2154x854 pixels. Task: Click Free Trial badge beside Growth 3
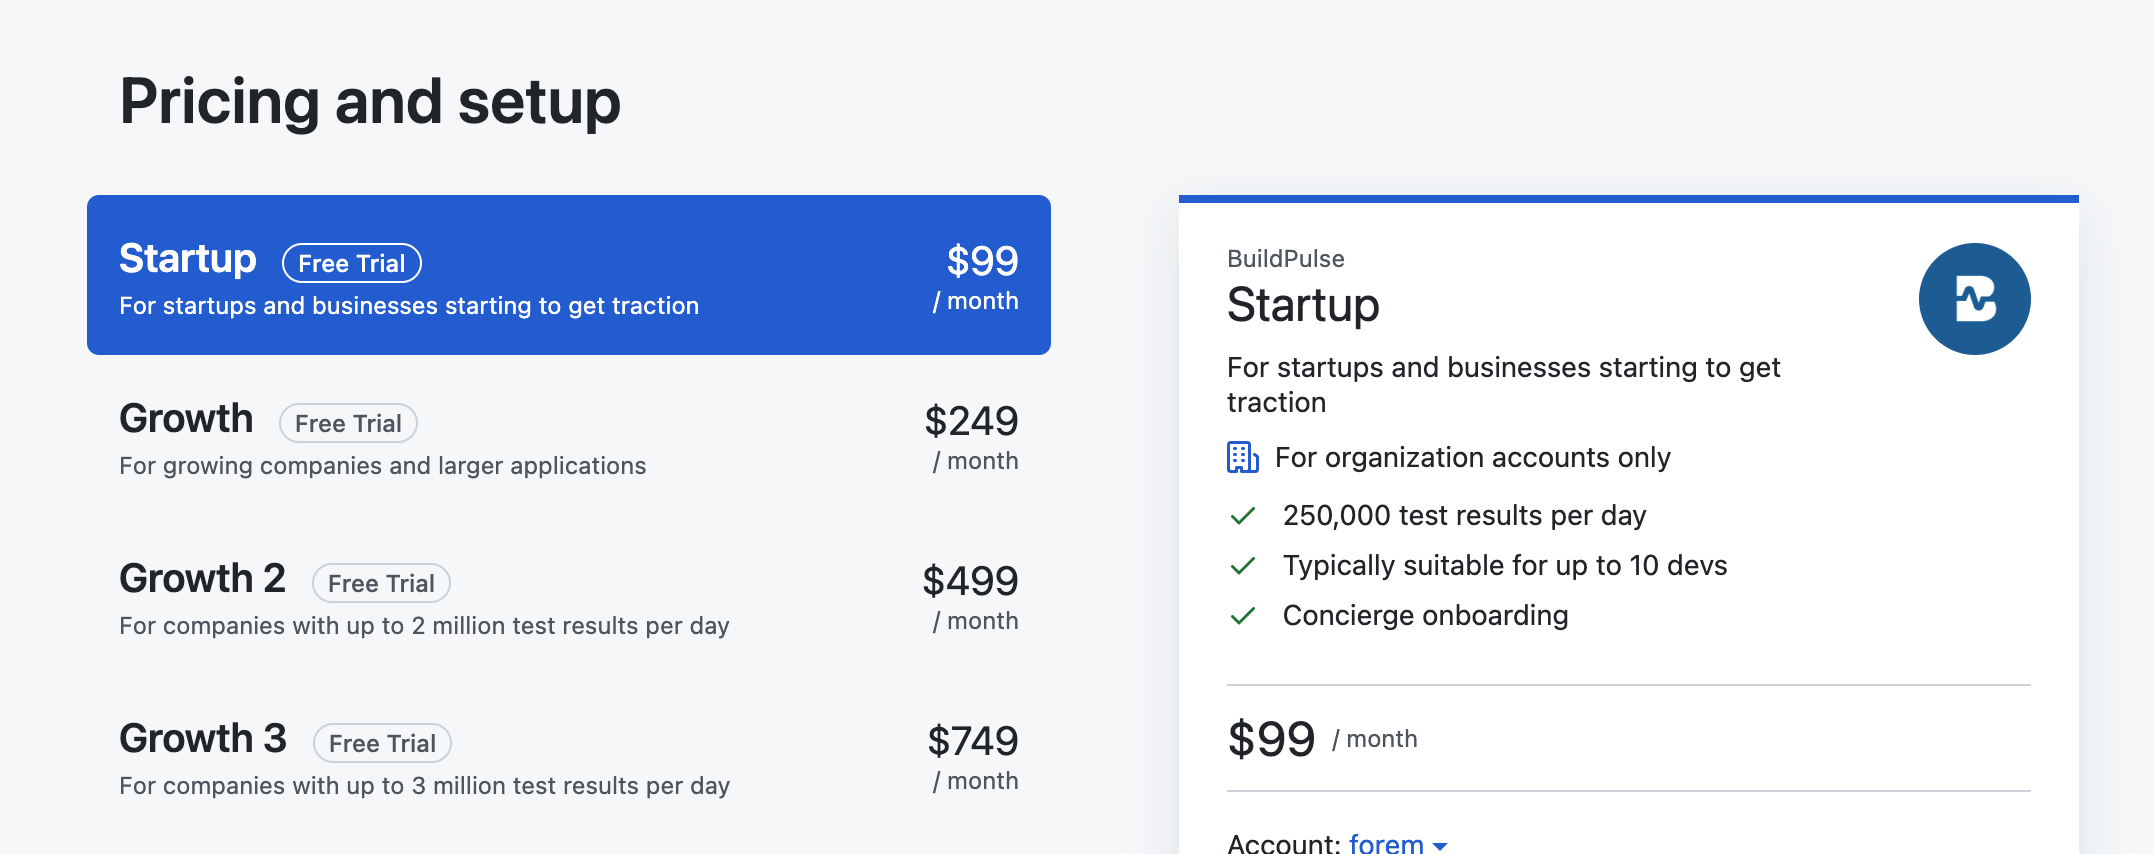tap(382, 743)
